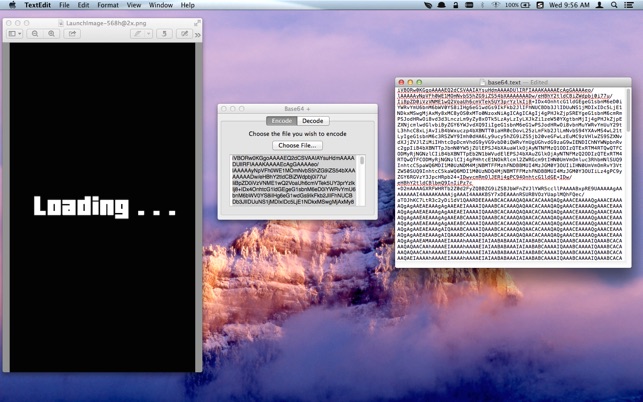643x402 pixels.
Task: Expand the pen highlight tool dropdown
Action: tap(149, 34)
